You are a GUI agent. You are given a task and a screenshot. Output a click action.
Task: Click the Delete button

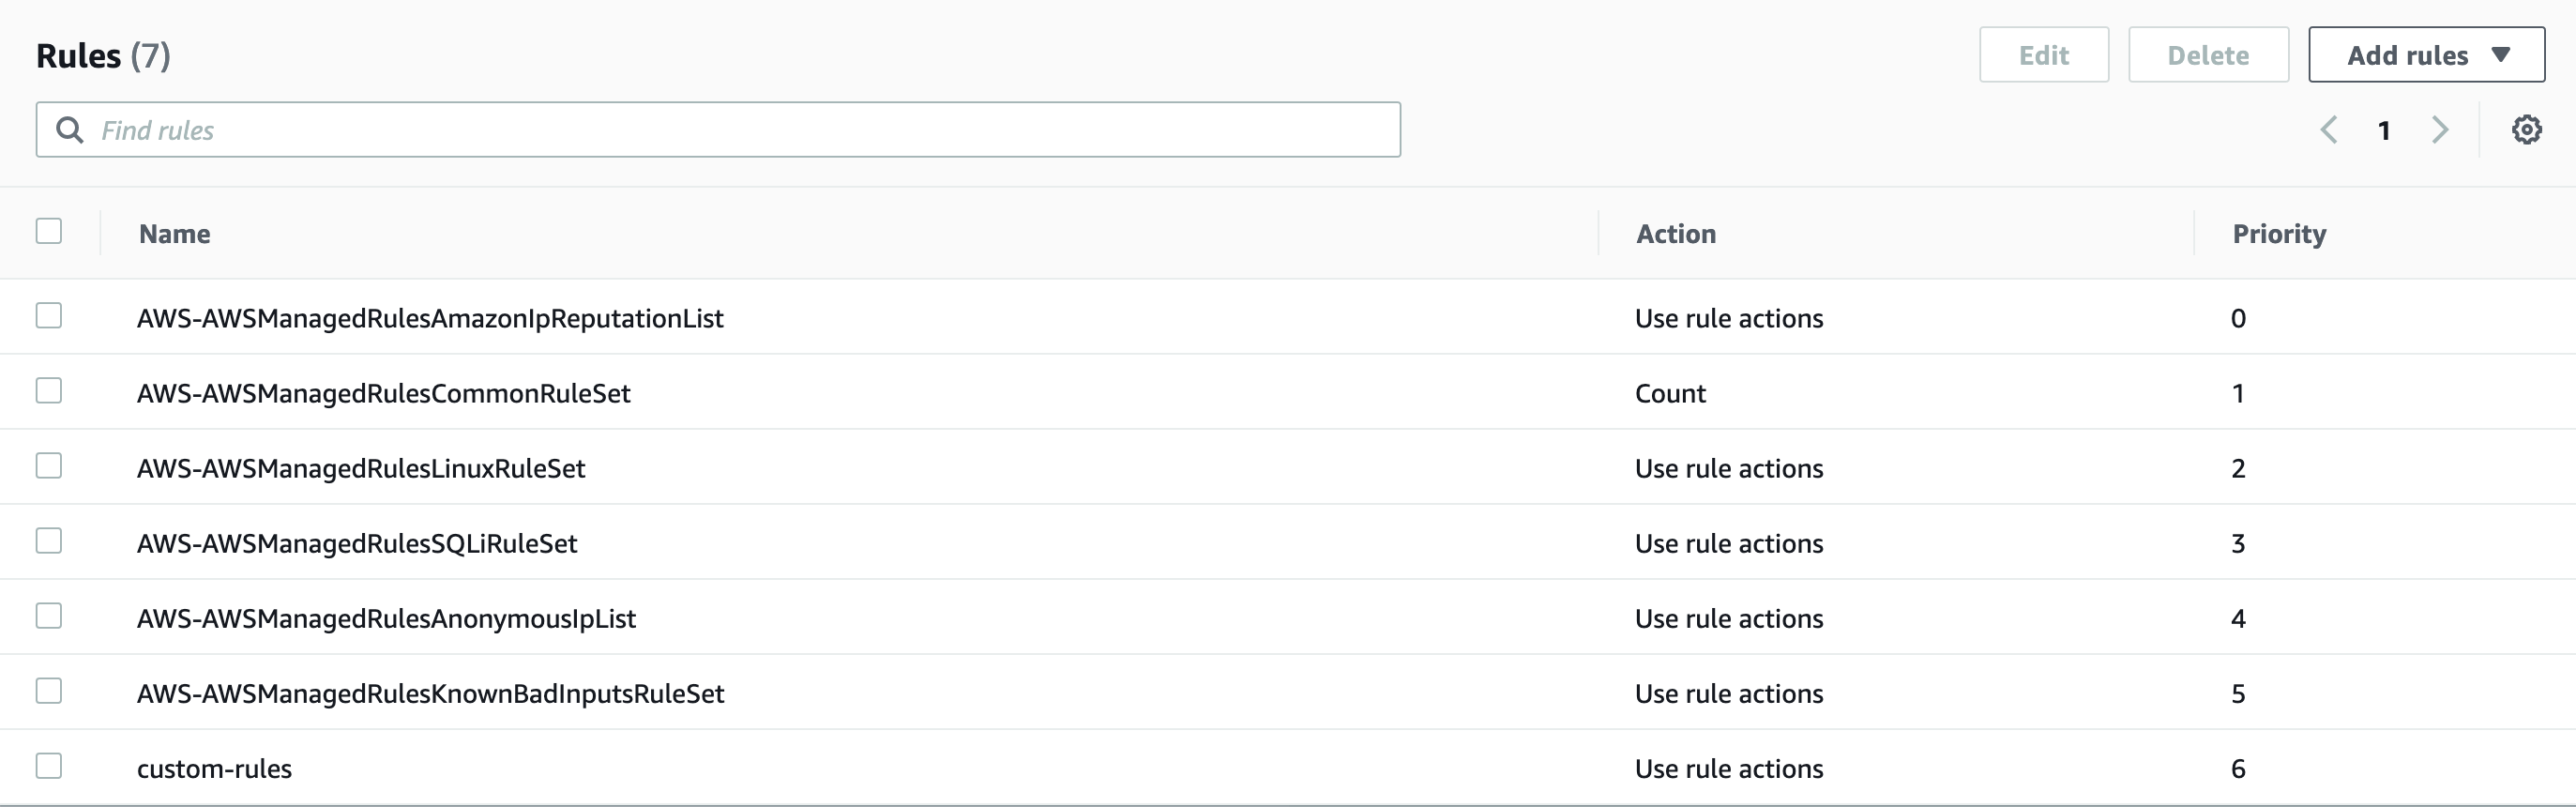click(2208, 55)
